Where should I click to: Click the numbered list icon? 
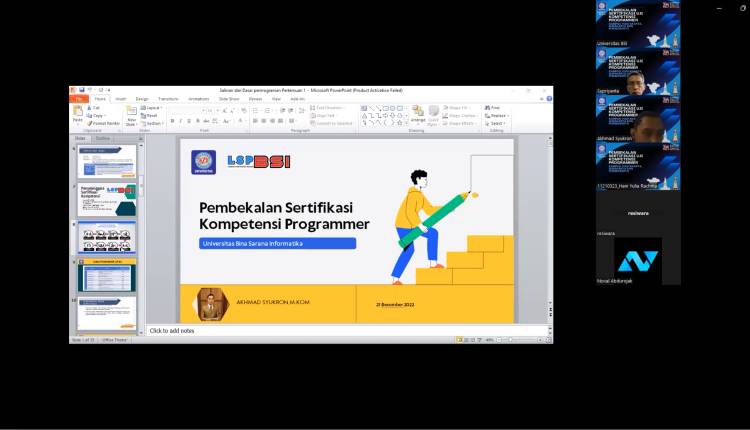268,110
